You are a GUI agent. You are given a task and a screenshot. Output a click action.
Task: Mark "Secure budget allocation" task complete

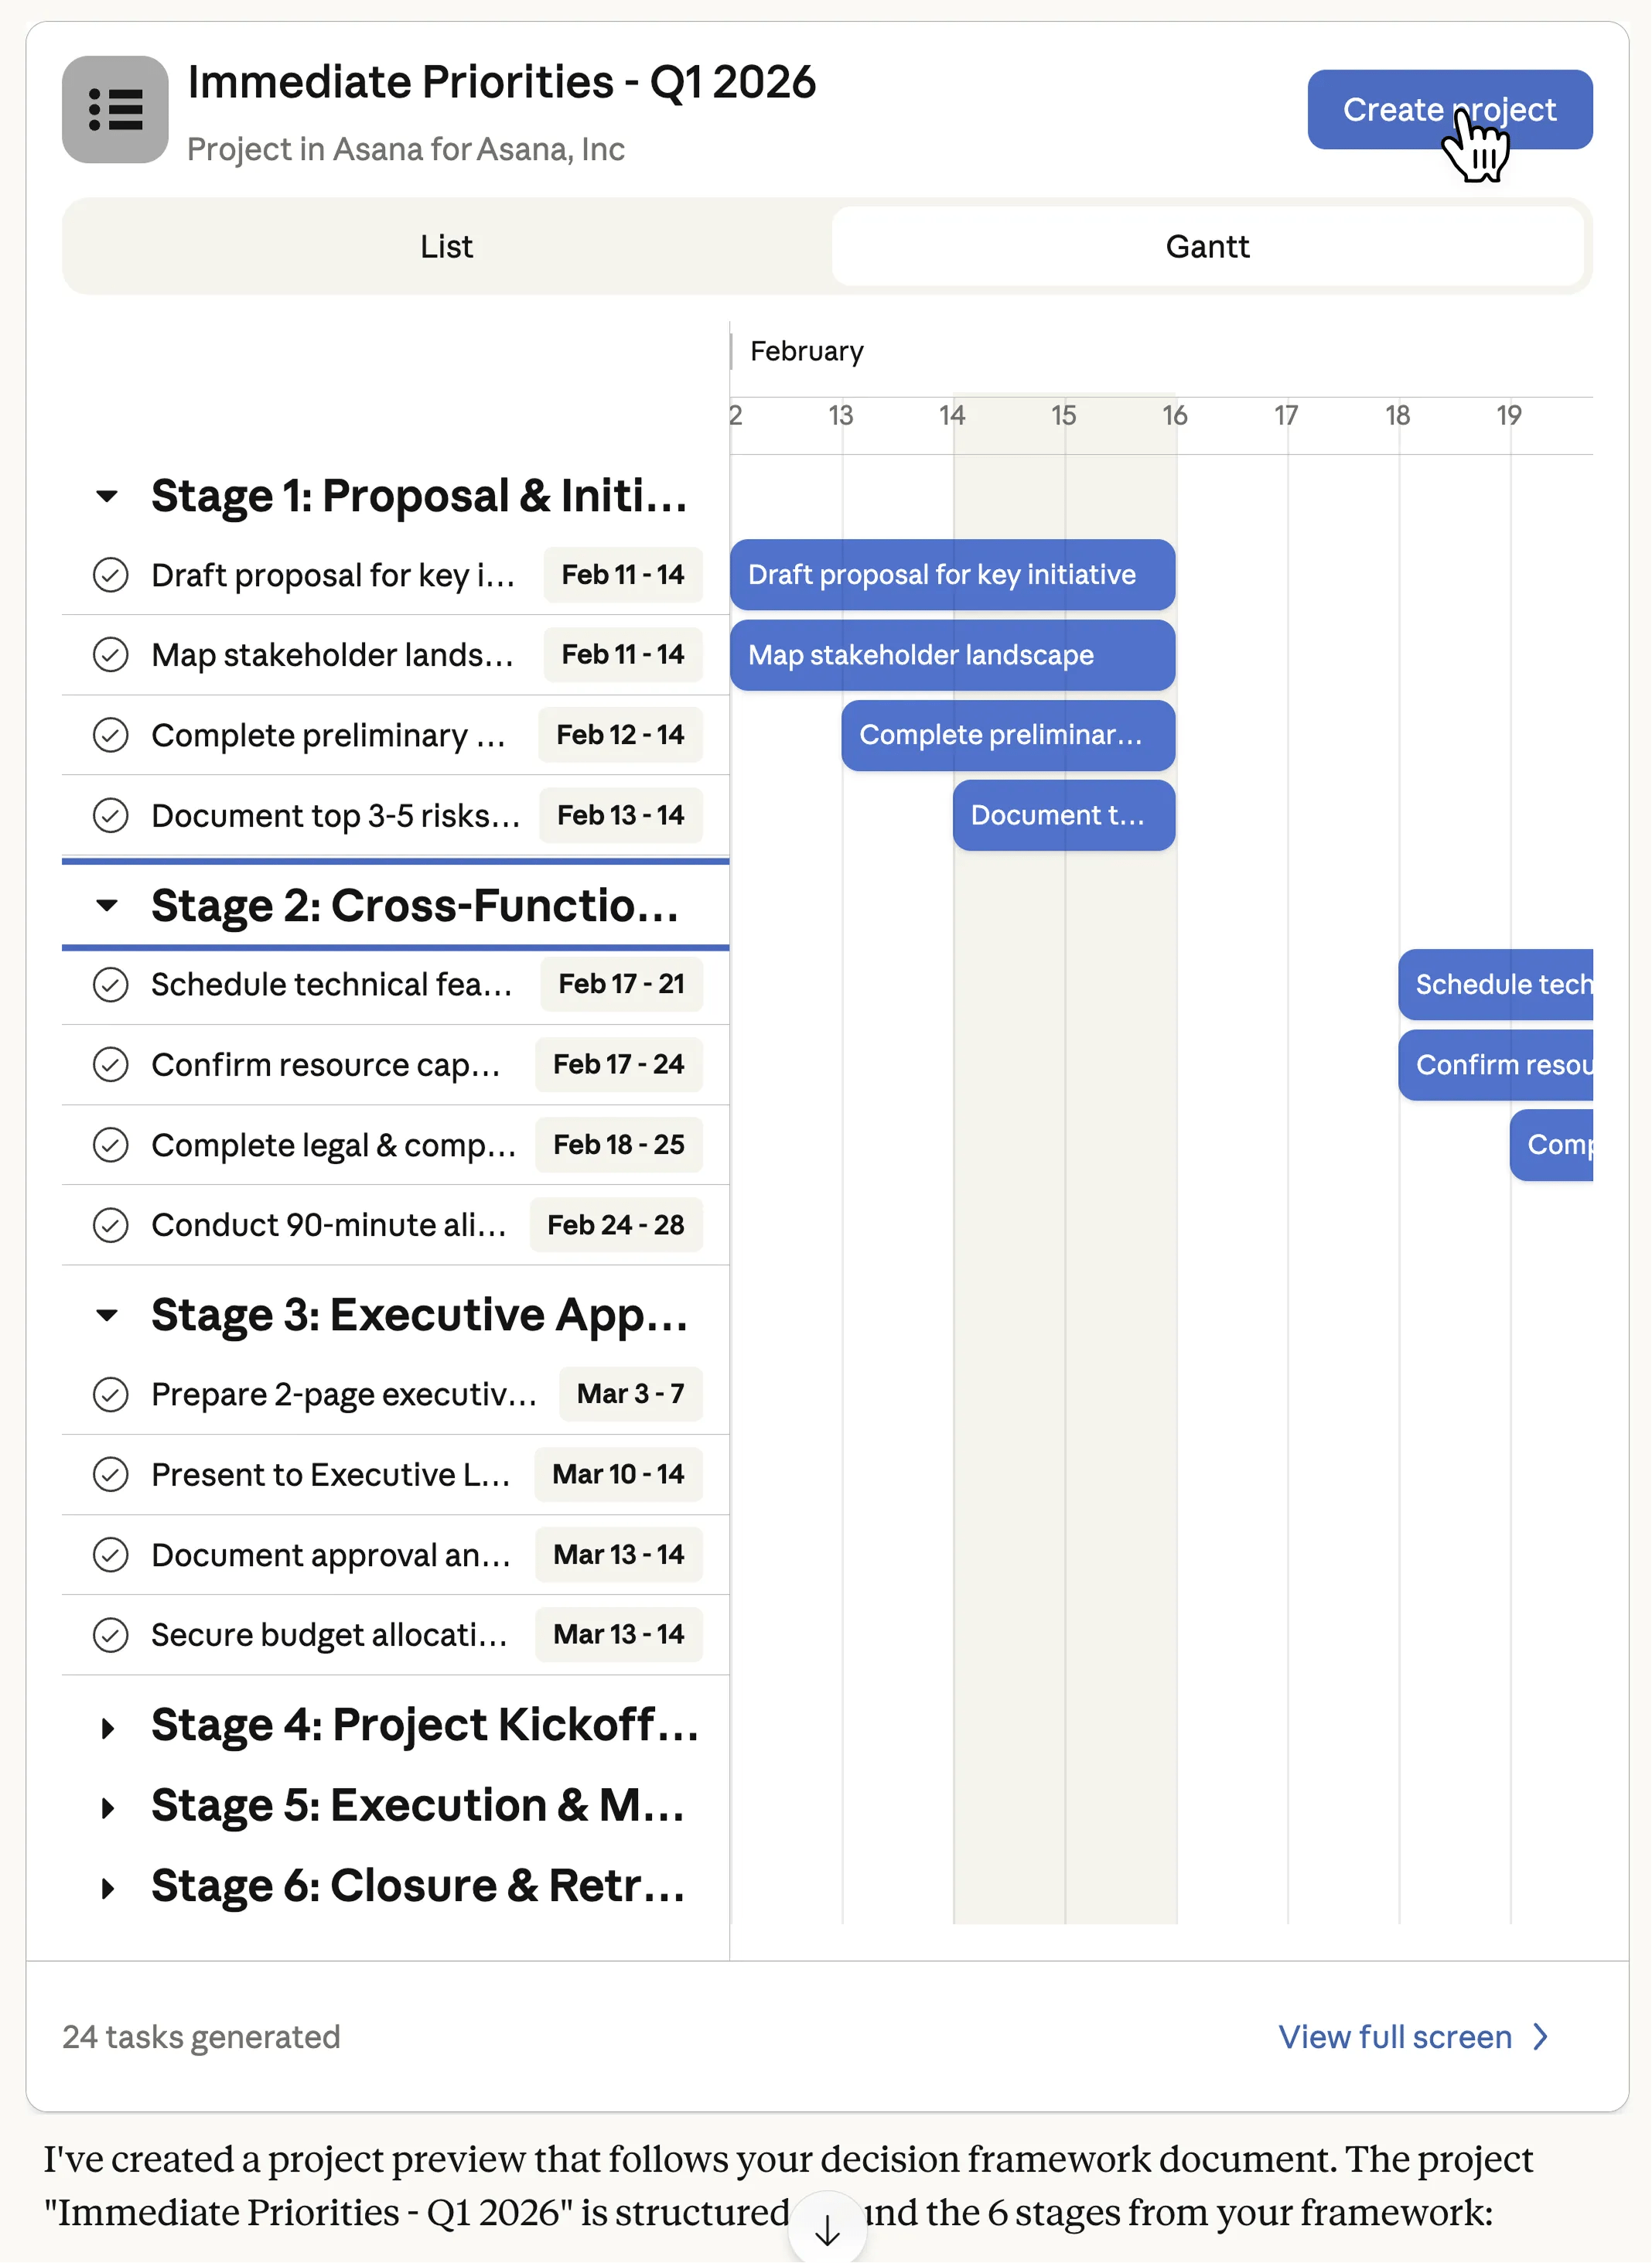111,1634
